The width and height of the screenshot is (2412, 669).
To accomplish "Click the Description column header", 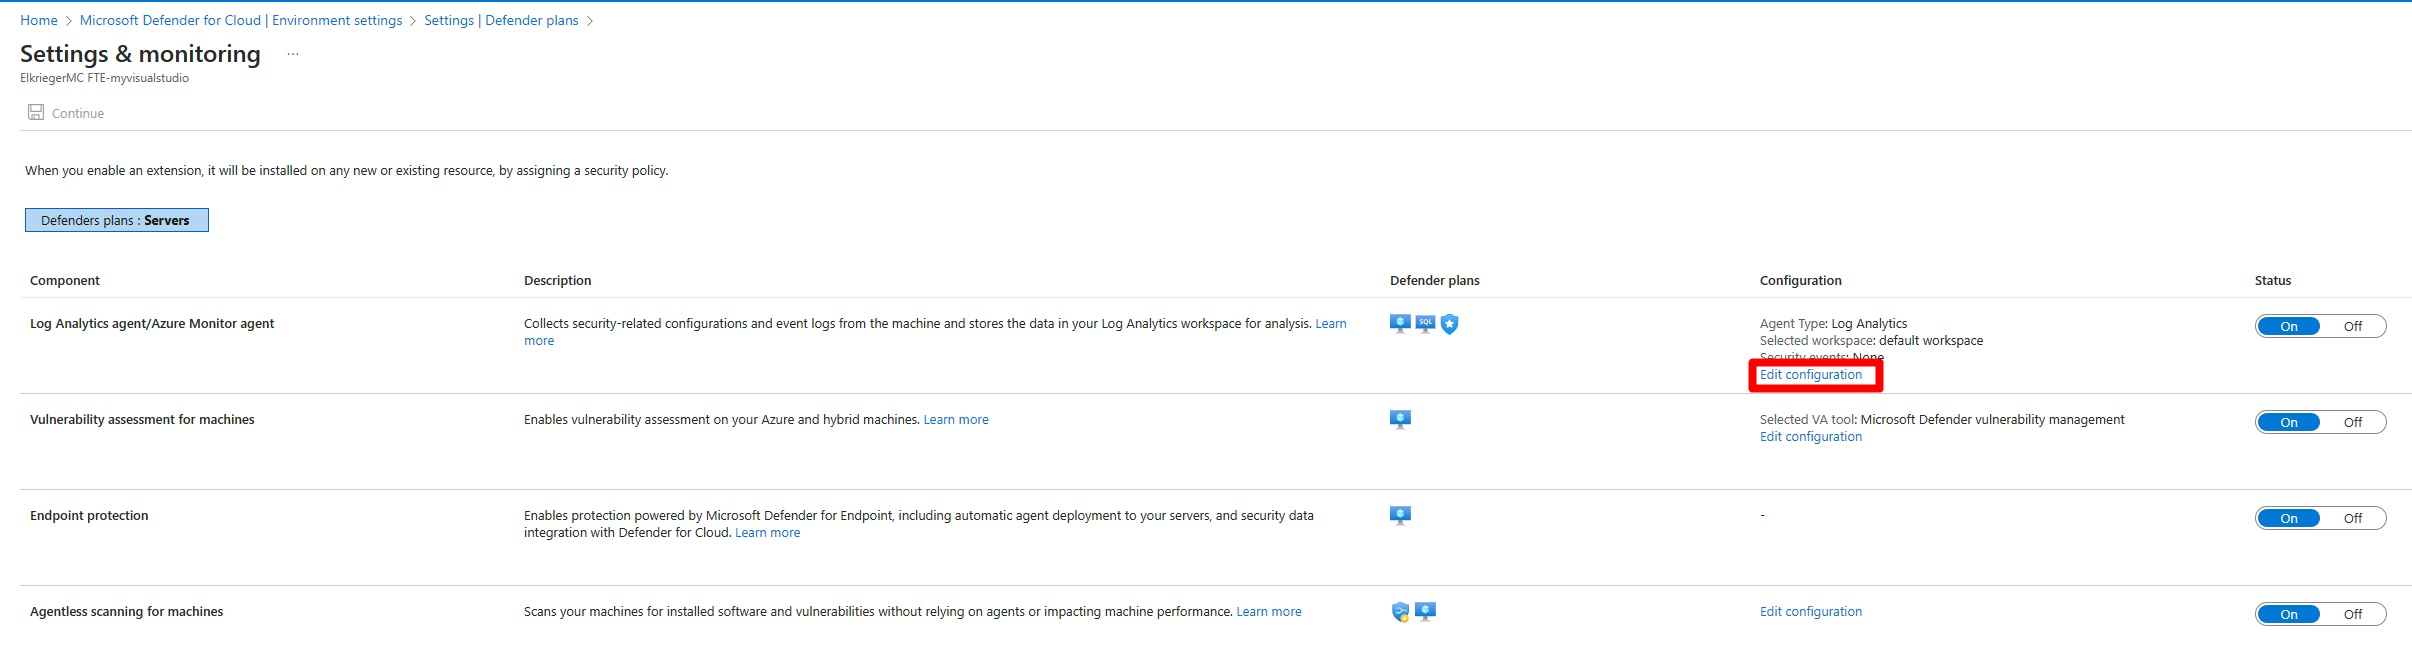I will 558,281.
